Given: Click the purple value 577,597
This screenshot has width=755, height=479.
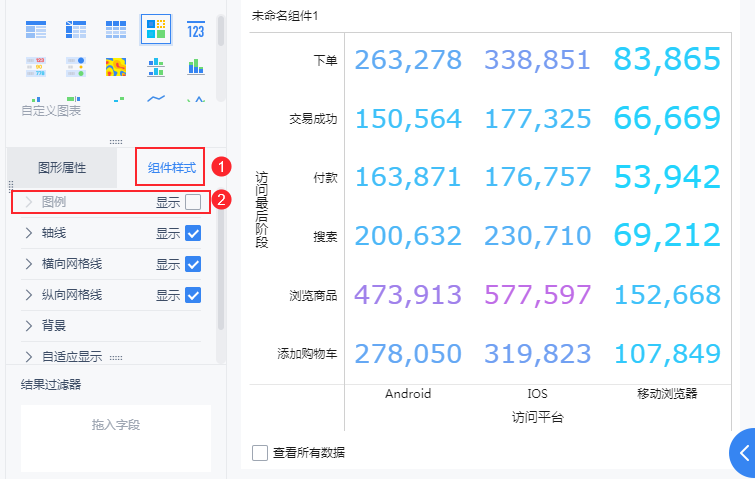Looking at the screenshot, I should click(x=537, y=295).
